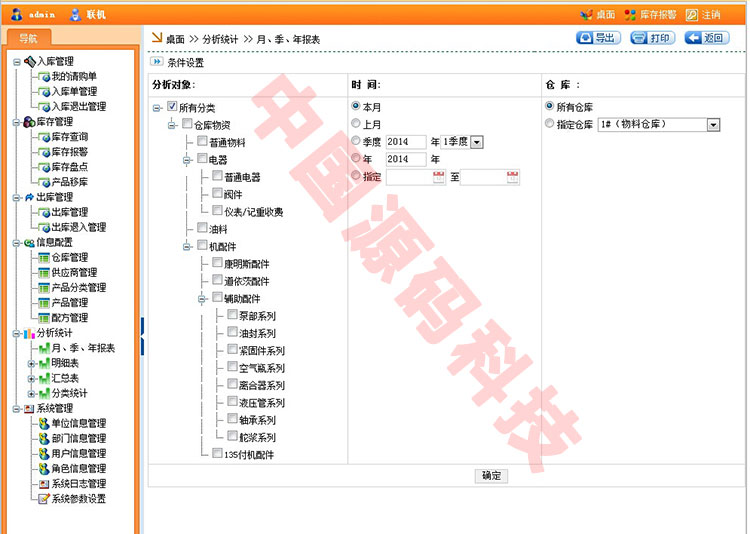
Task: Expand the 汇总表 sidebar node
Action: point(32,379)
